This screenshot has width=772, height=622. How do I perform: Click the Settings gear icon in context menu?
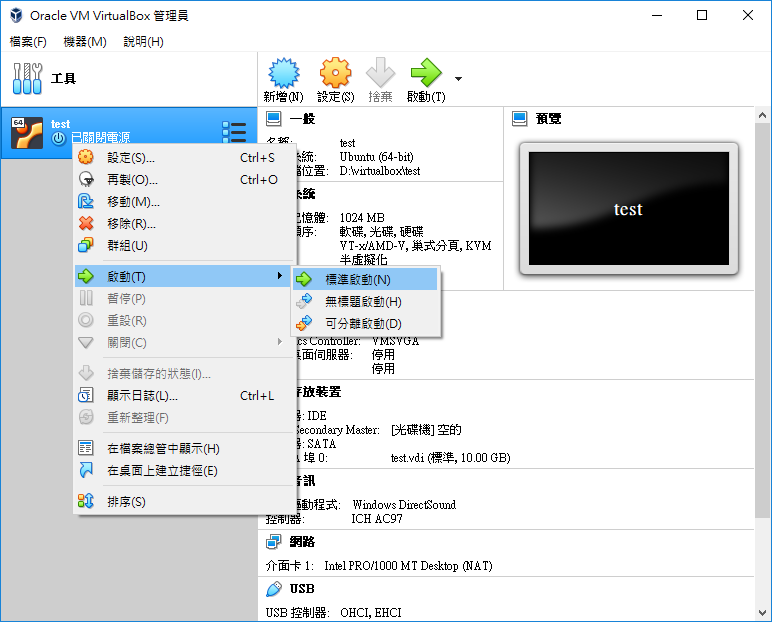point(86,157)
